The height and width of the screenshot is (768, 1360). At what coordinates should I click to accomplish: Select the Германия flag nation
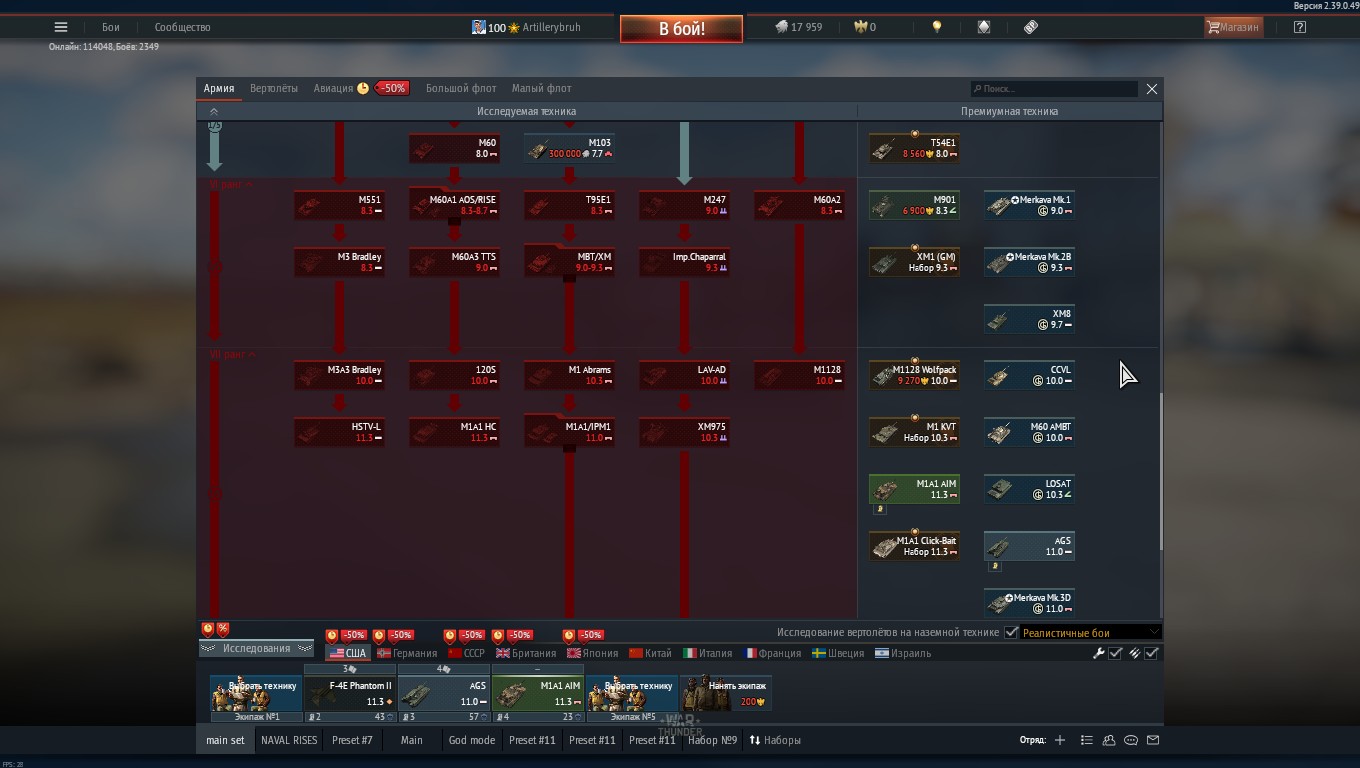pyautogui.click(x=407, y=653)
